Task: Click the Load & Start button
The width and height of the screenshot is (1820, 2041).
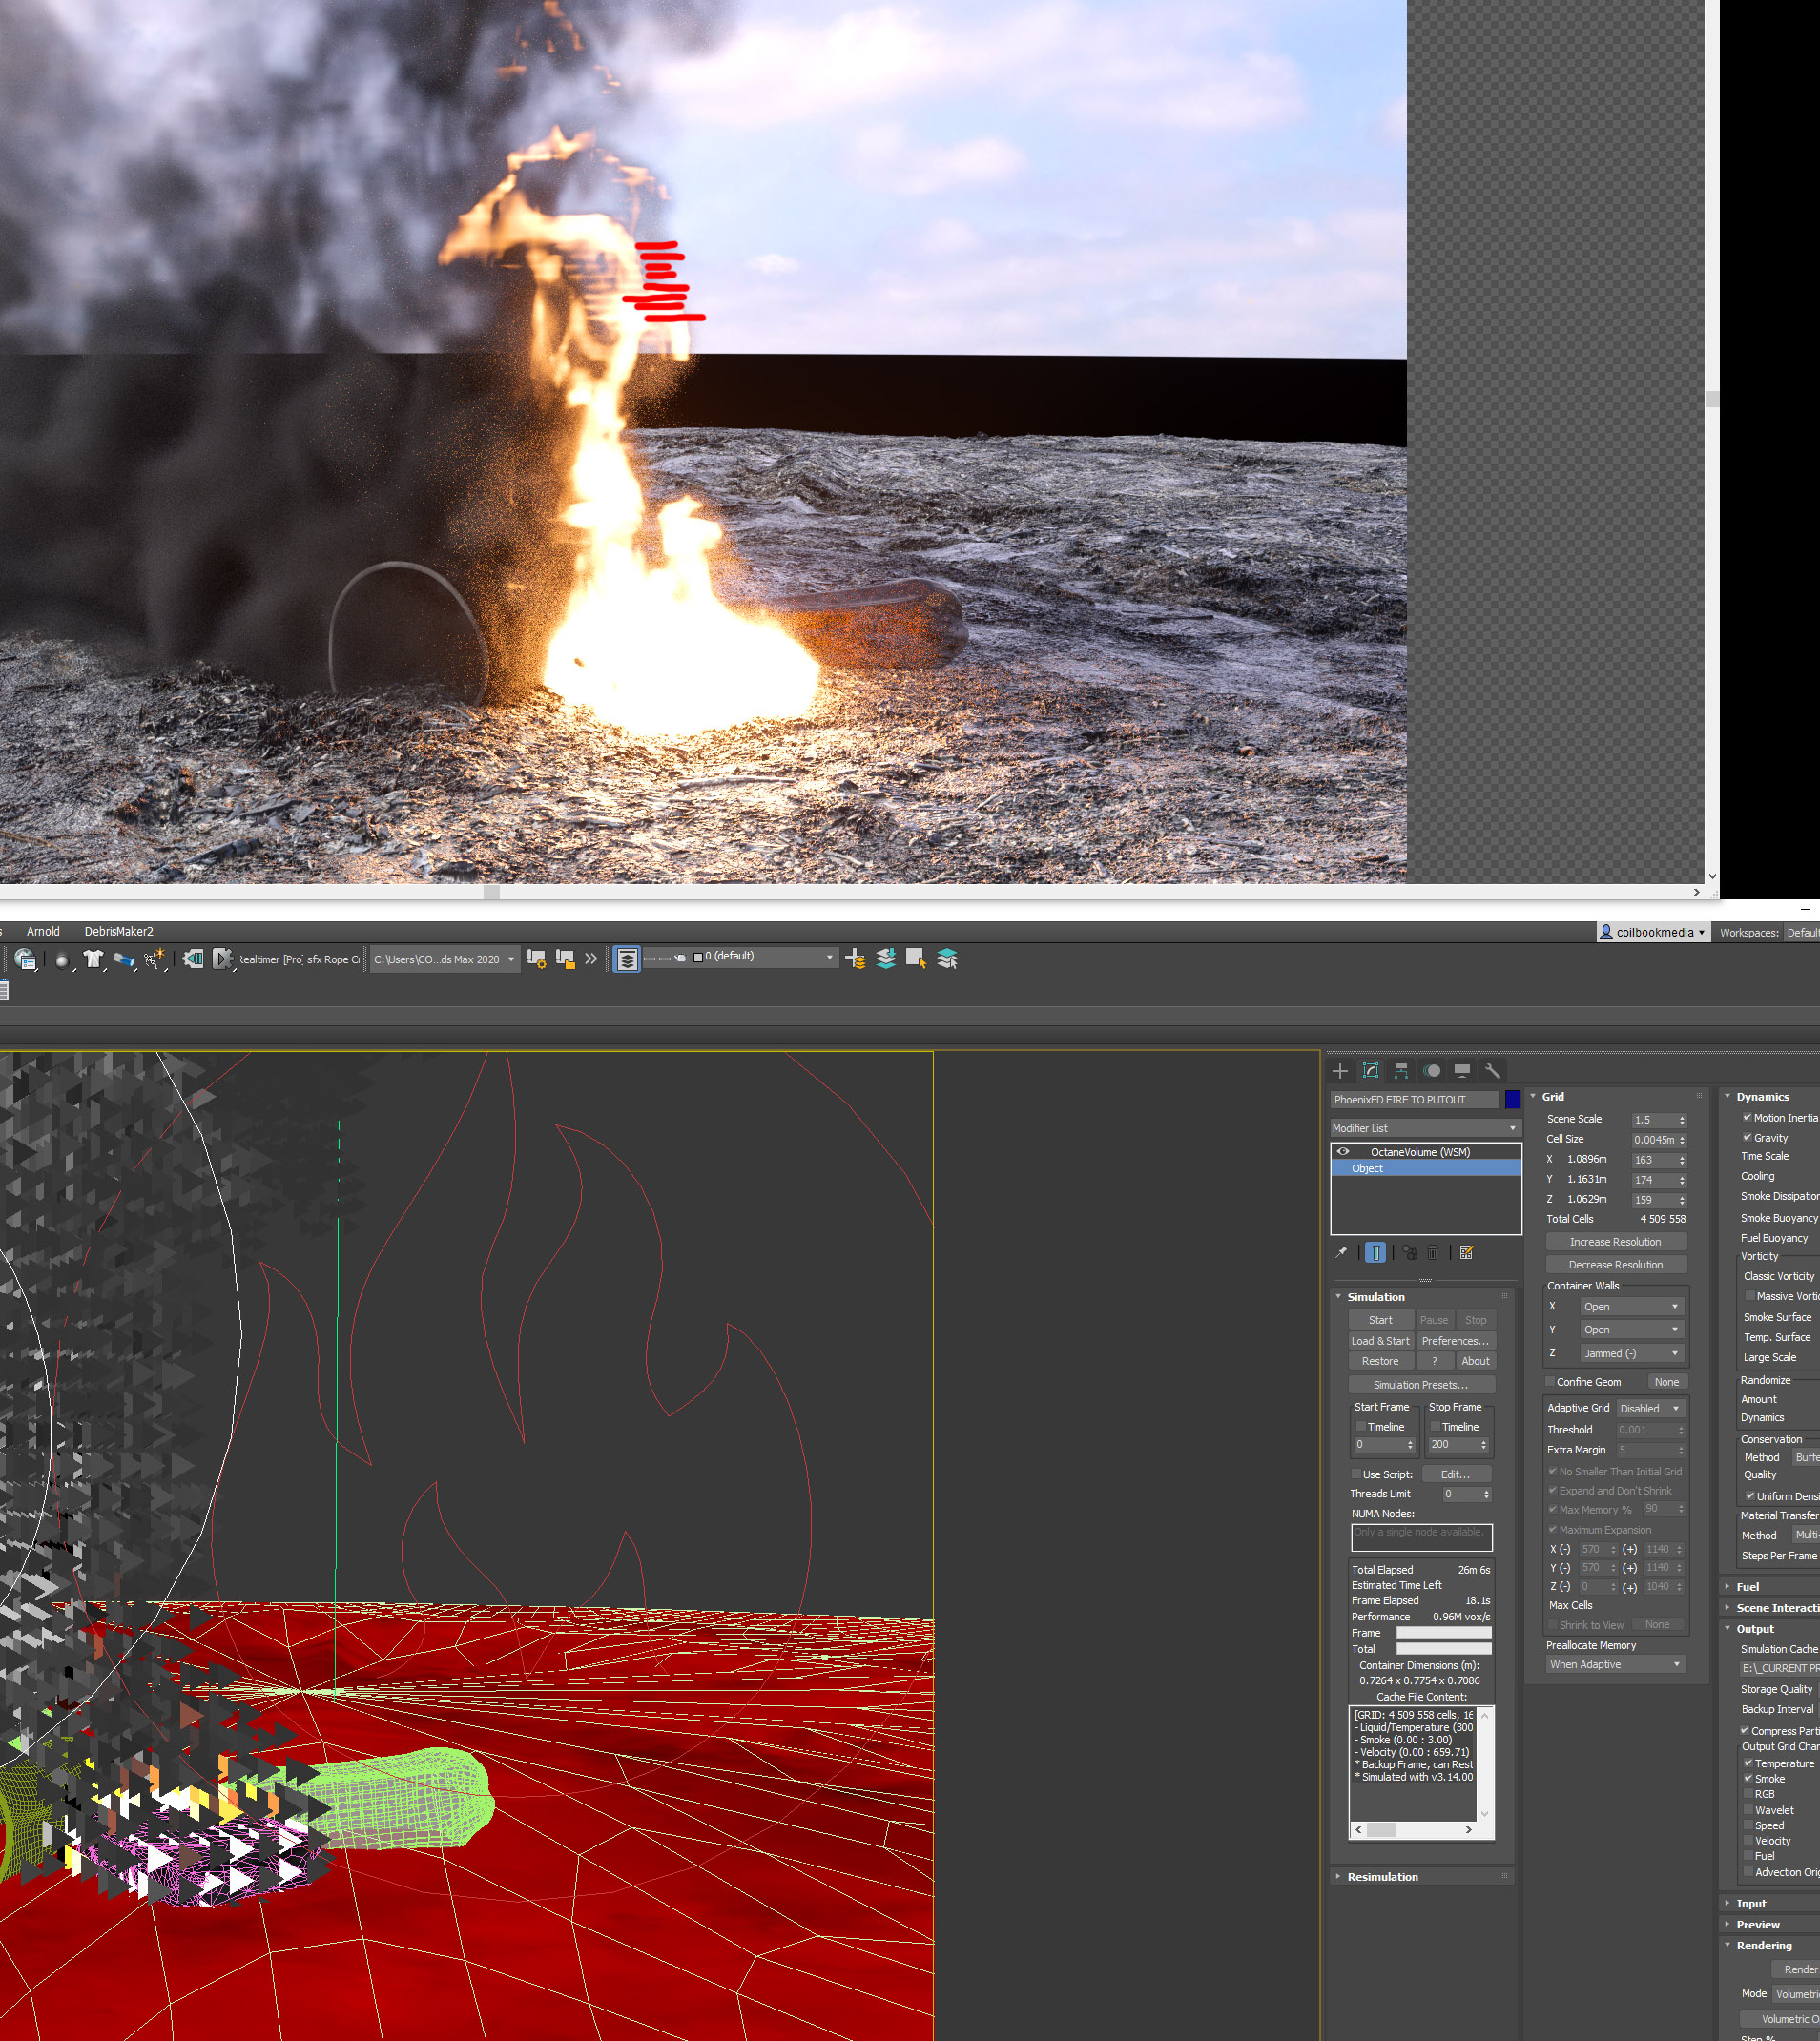Action: coord(1380,1341)
